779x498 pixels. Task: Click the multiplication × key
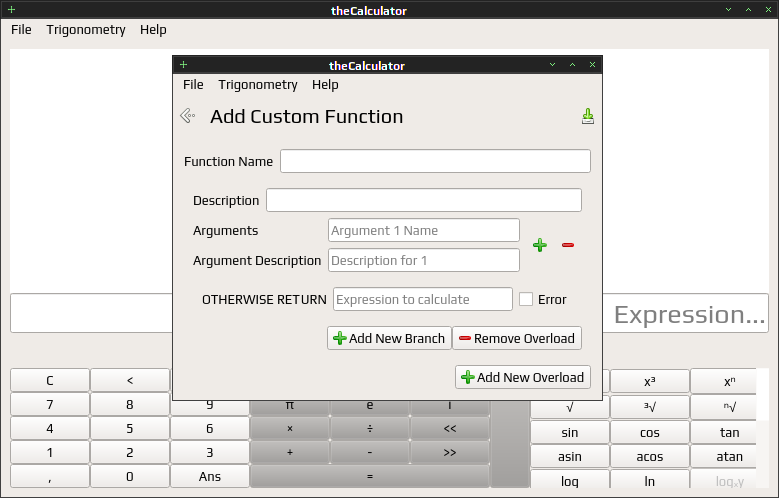tap(290, 428)
